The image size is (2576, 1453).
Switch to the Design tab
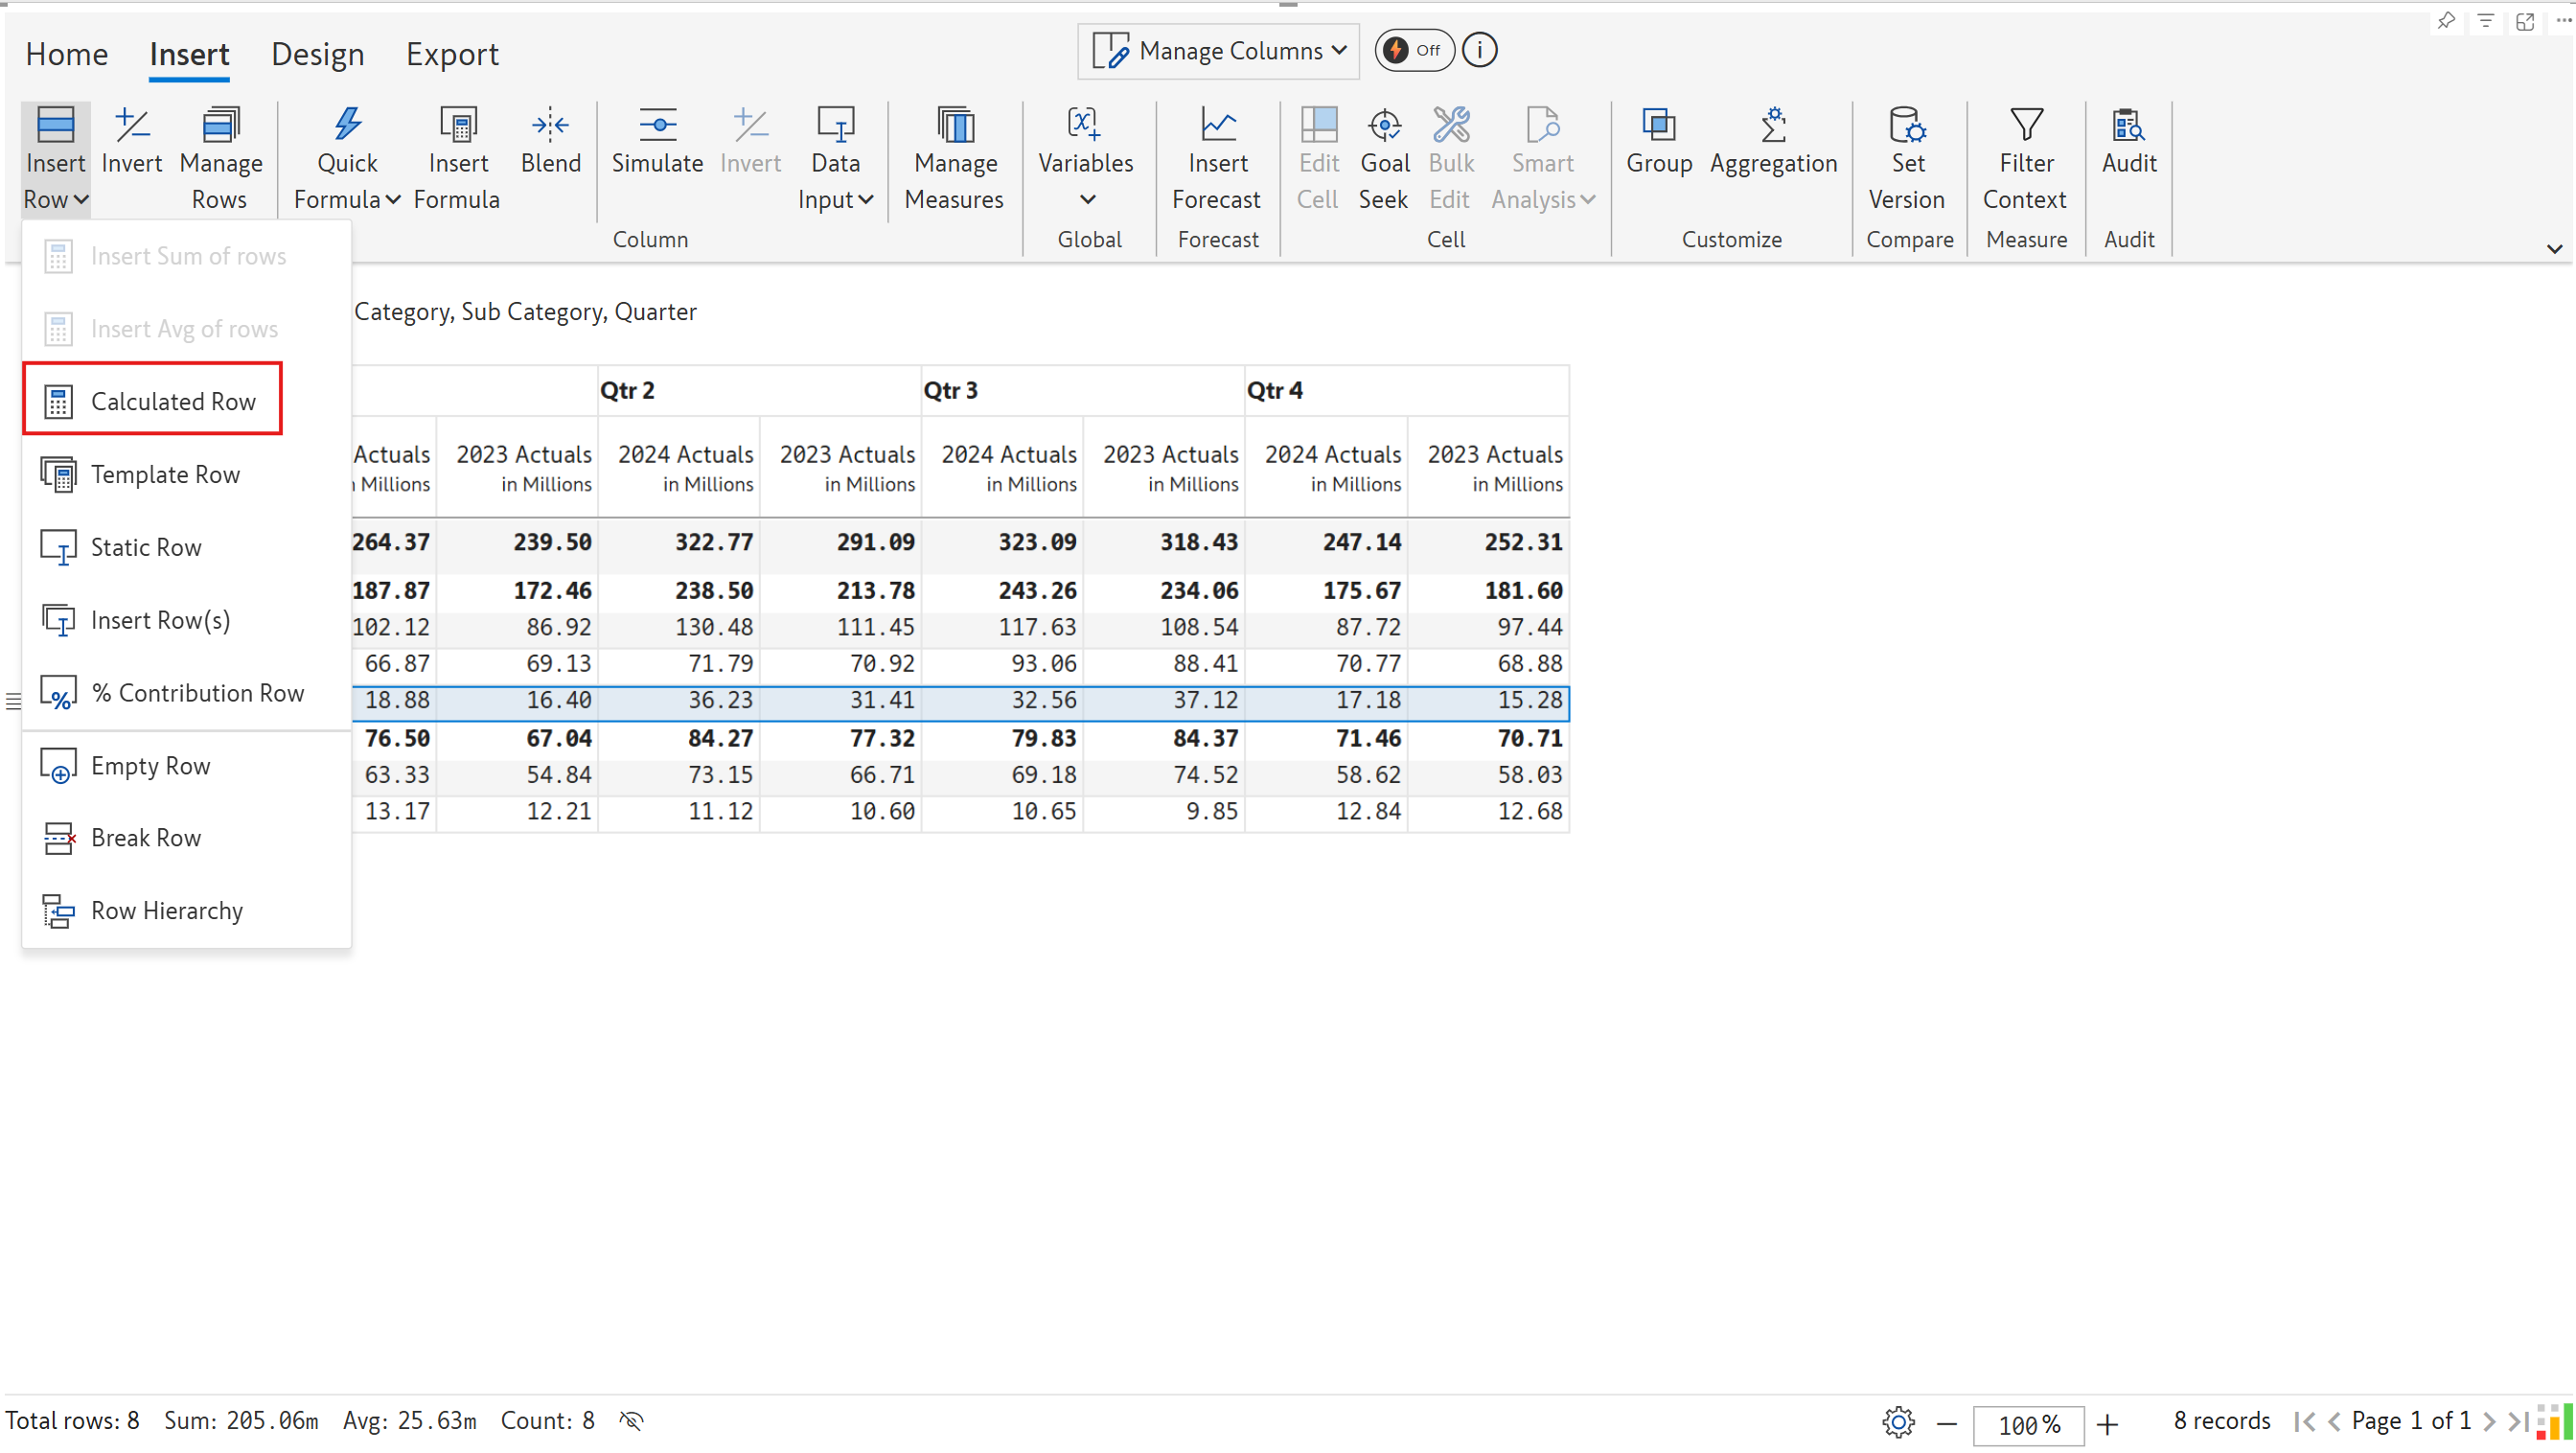pyautogui.click(x=317, y=54)
